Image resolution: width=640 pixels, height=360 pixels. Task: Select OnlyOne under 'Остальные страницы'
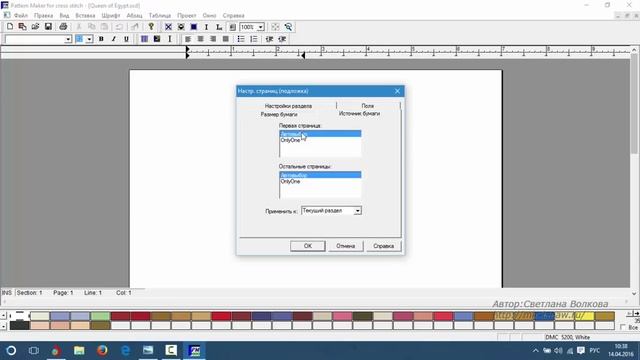320,182
